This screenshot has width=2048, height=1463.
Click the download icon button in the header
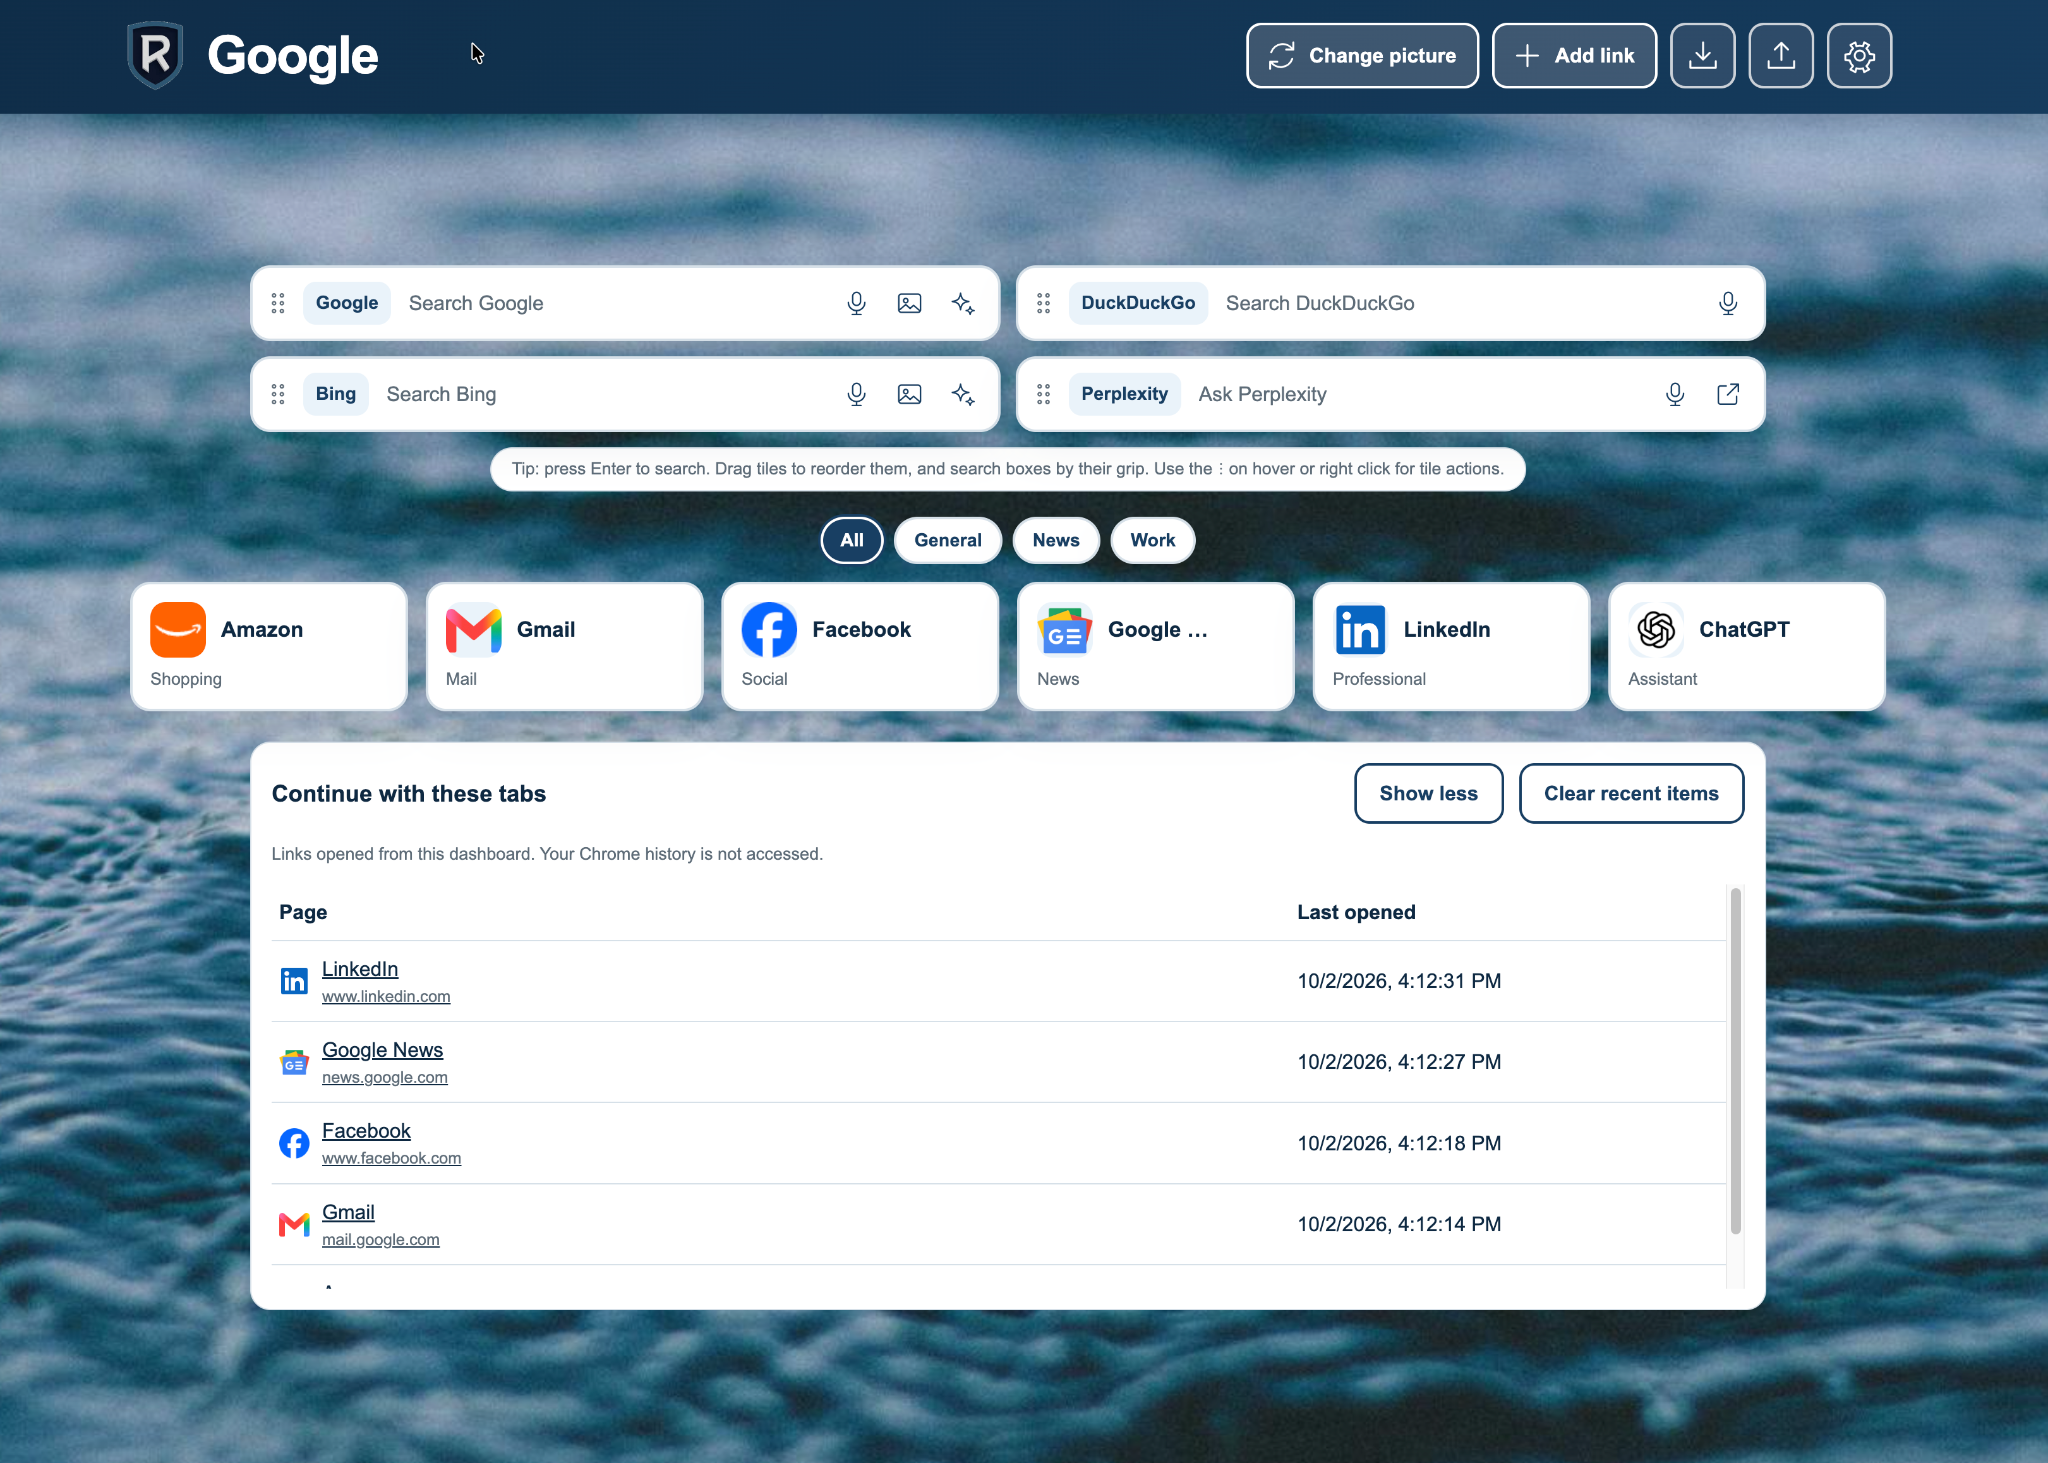coord(1702,56)
